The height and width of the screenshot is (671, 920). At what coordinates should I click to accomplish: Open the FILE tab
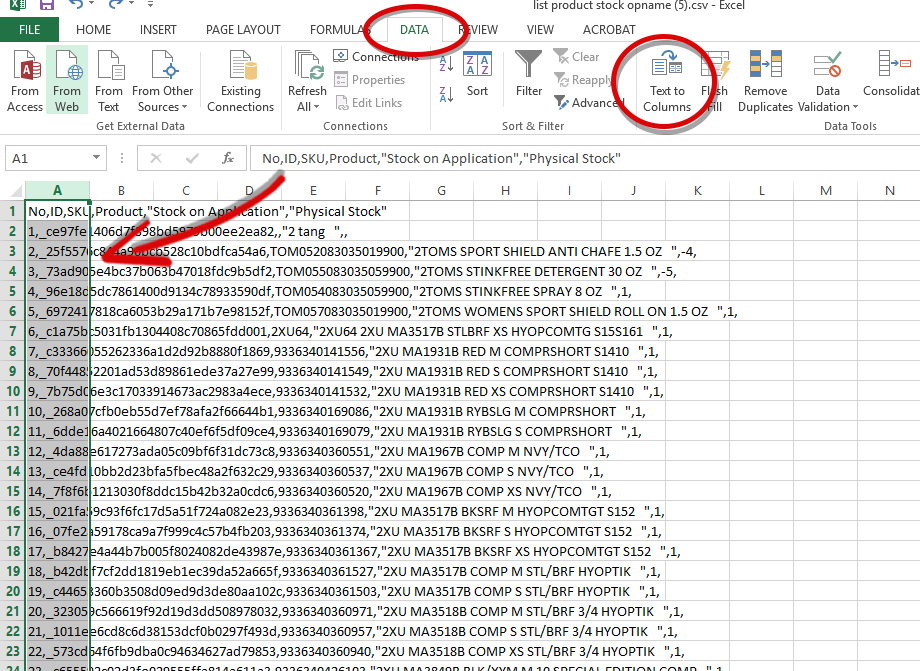coord(29,29)
